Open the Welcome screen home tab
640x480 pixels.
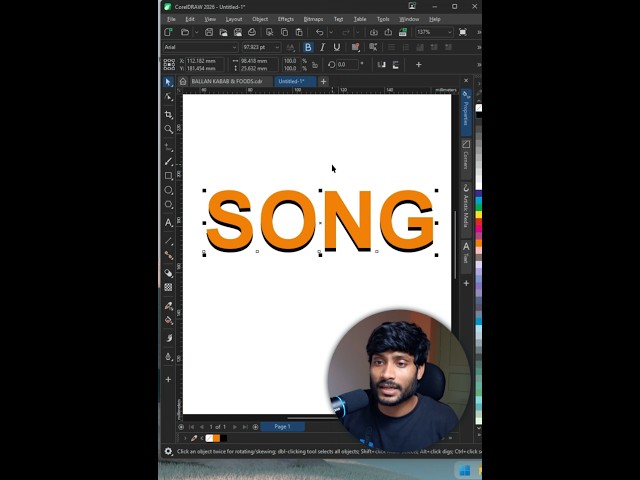point(183,81)
